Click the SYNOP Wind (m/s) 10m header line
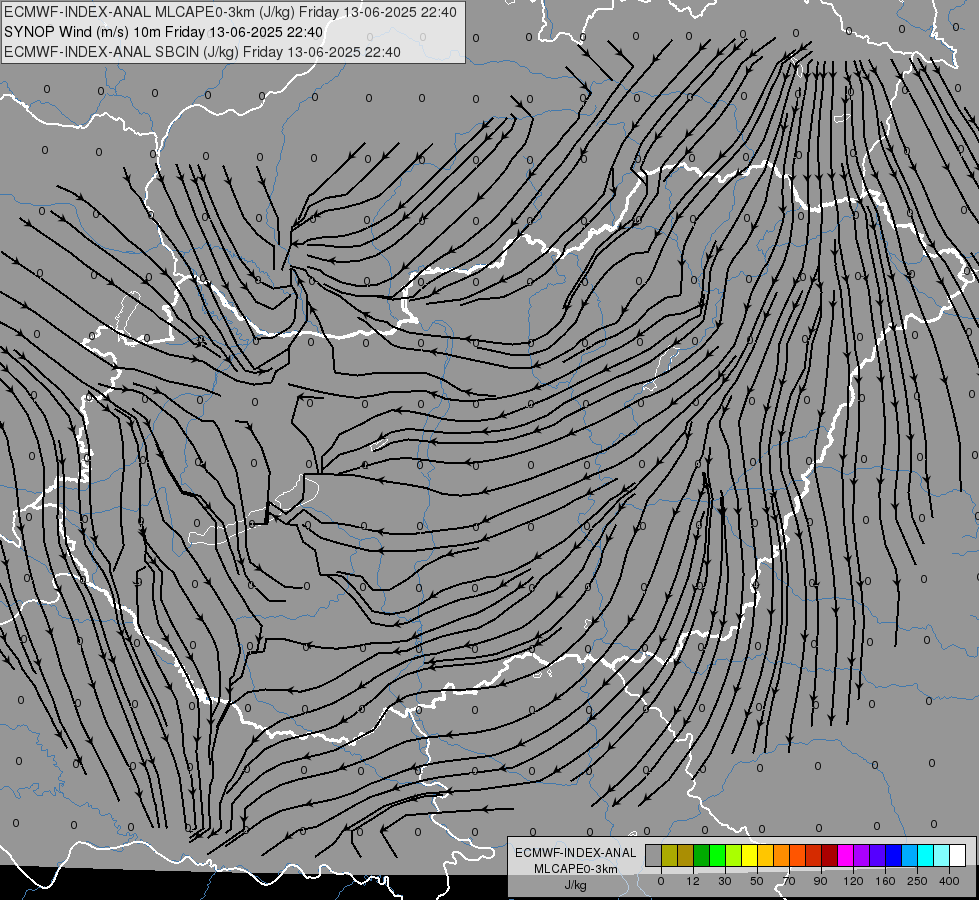This screenshot has width=979, height=900. tap(164, 32)
